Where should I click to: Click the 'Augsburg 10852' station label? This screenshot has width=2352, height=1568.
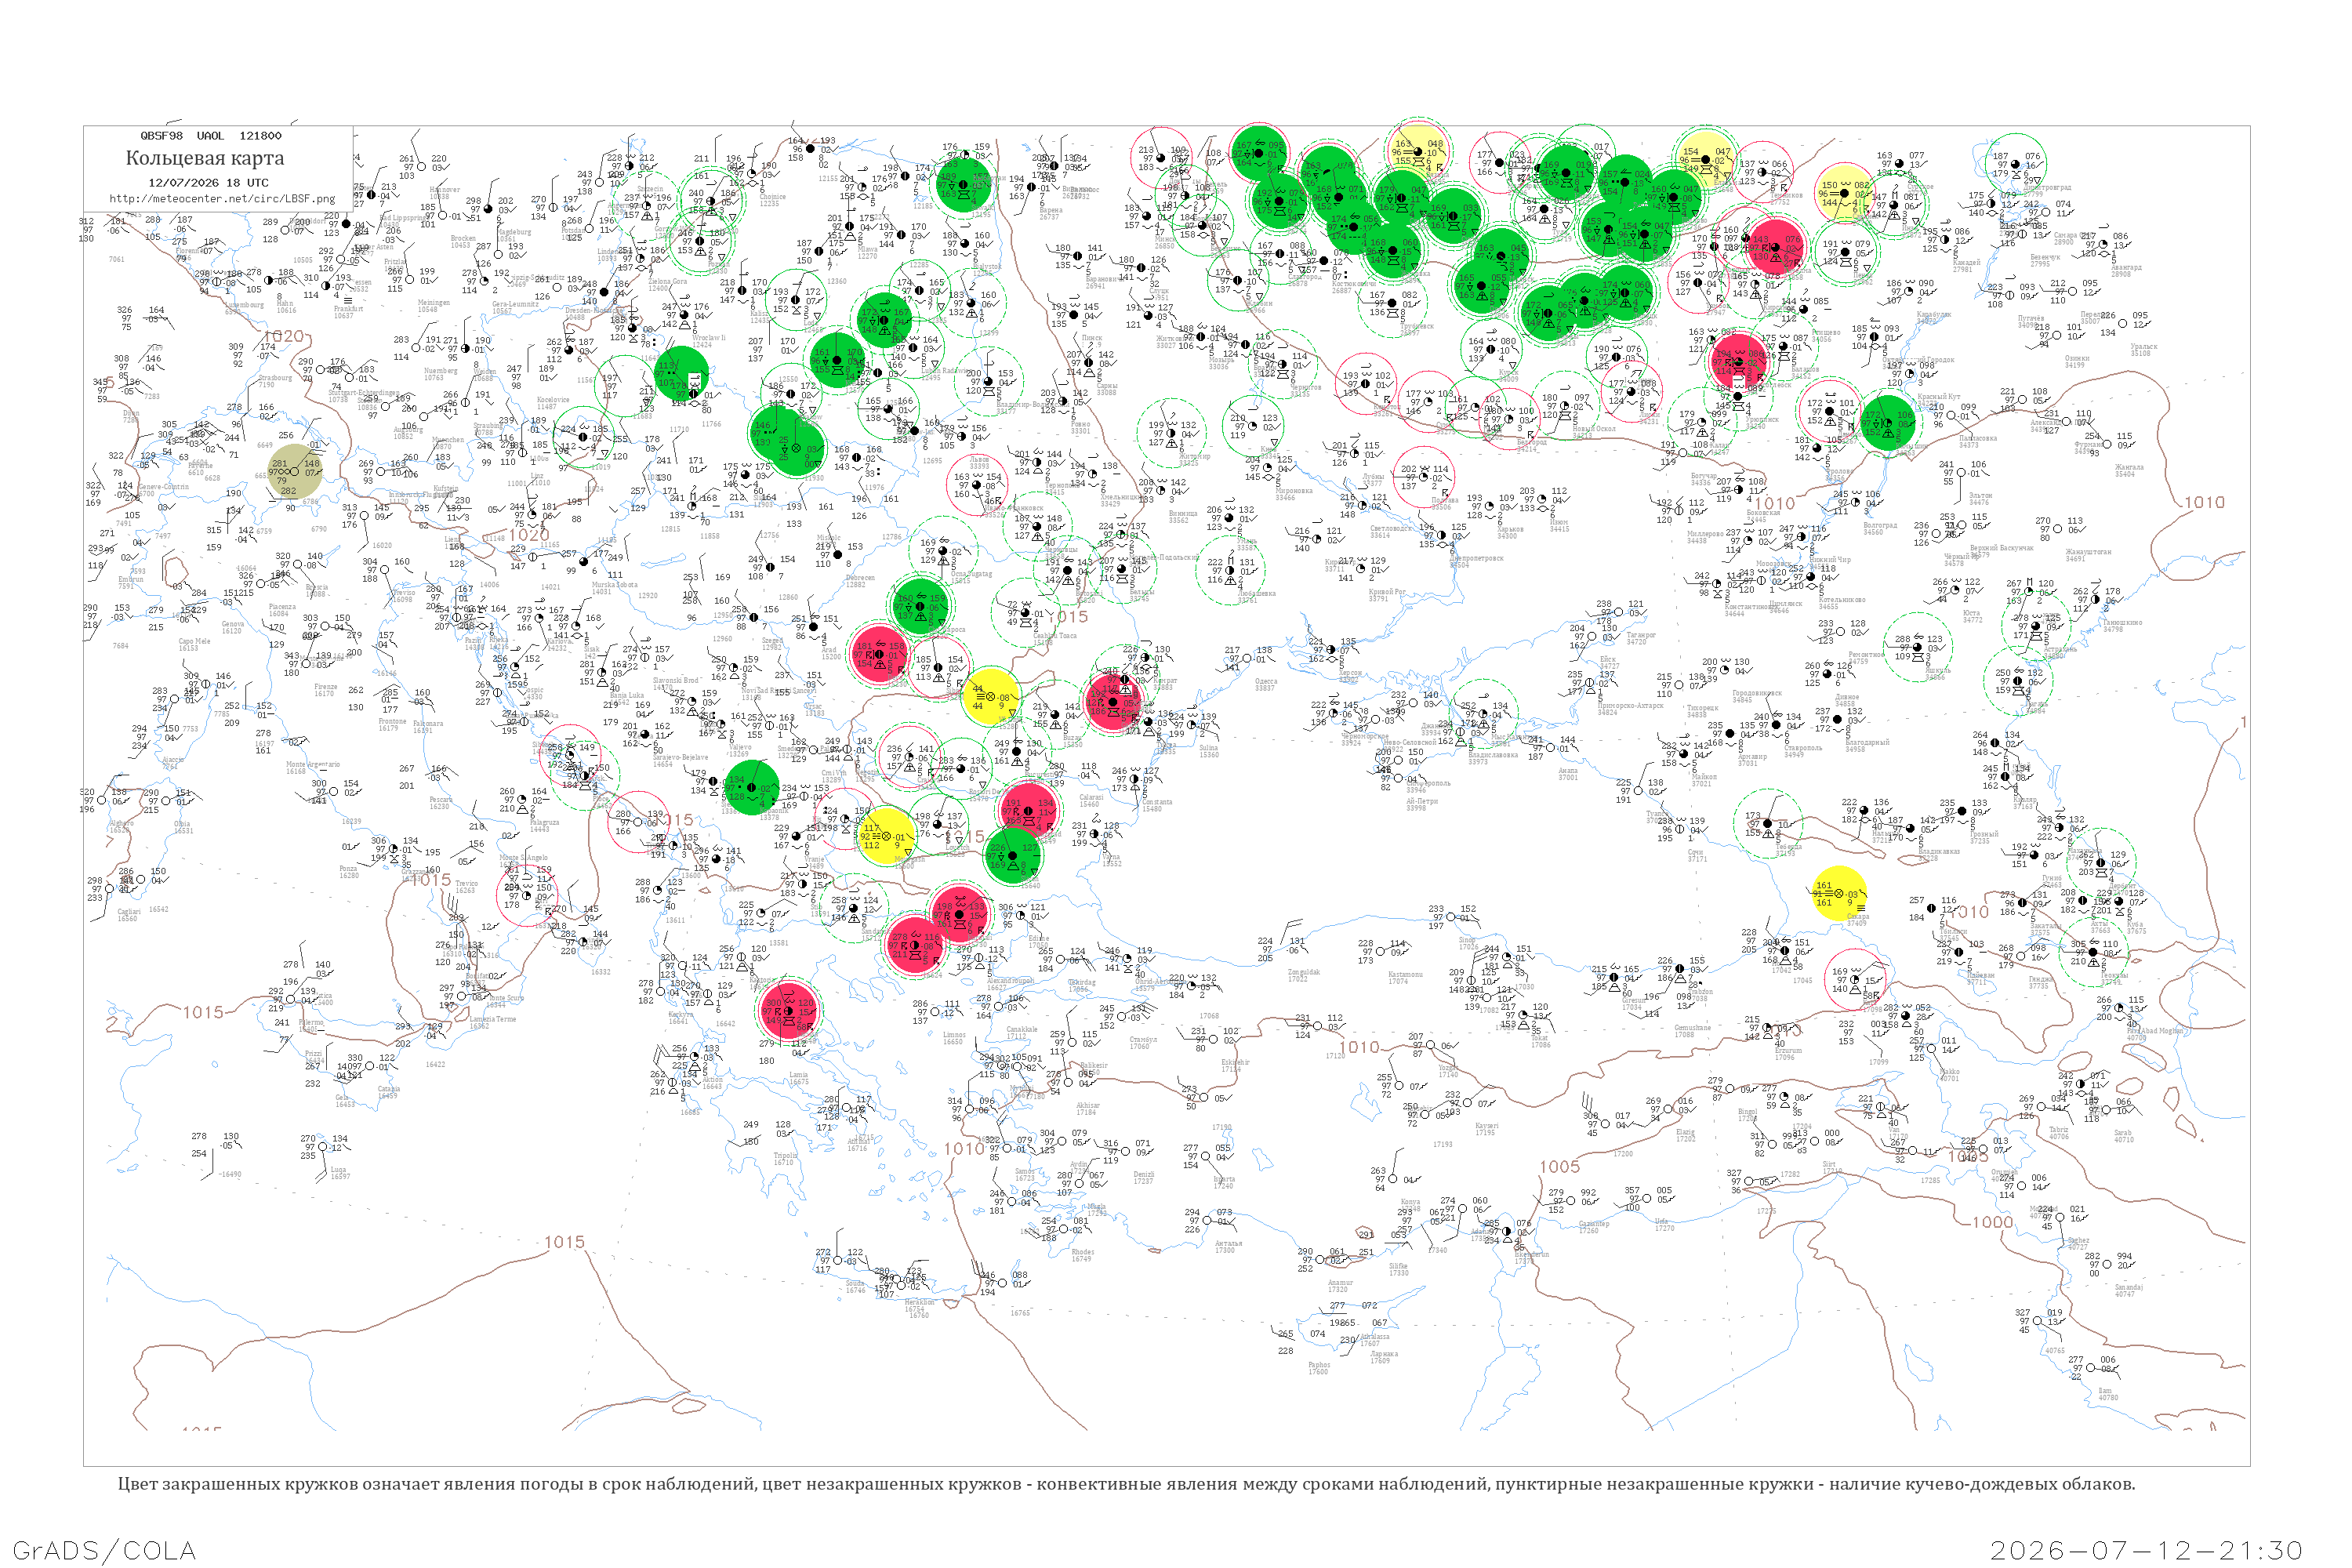pyautogui.click(x=408, y=433)
